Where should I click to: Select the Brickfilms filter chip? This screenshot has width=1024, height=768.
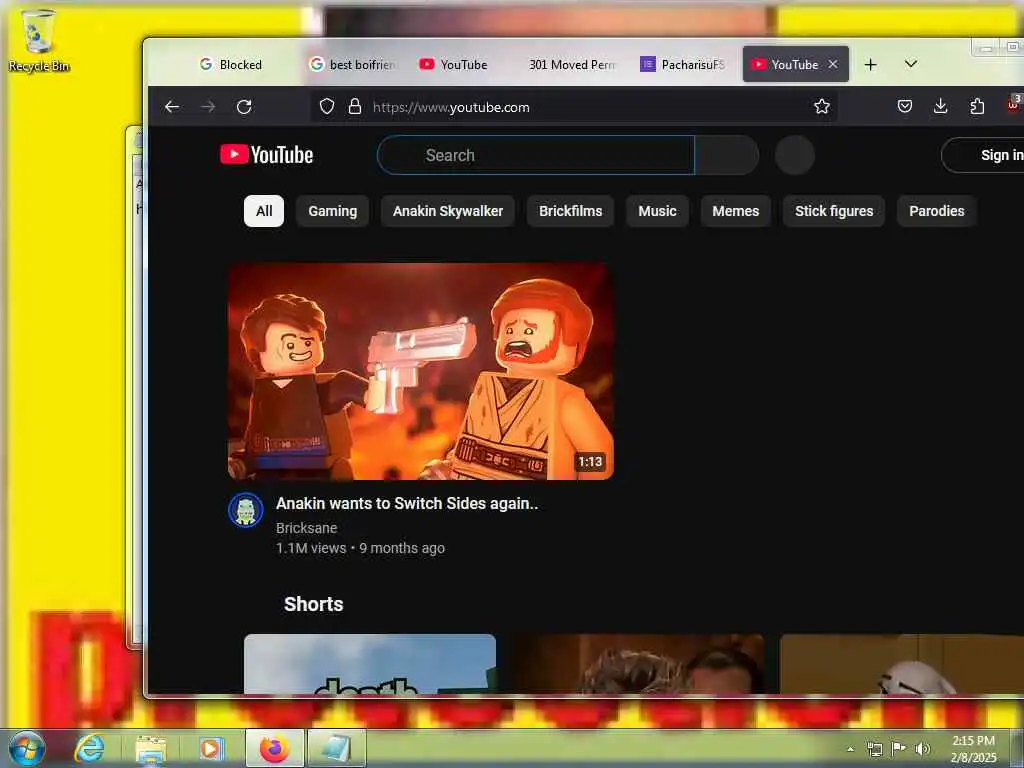(x=570, y=211)
